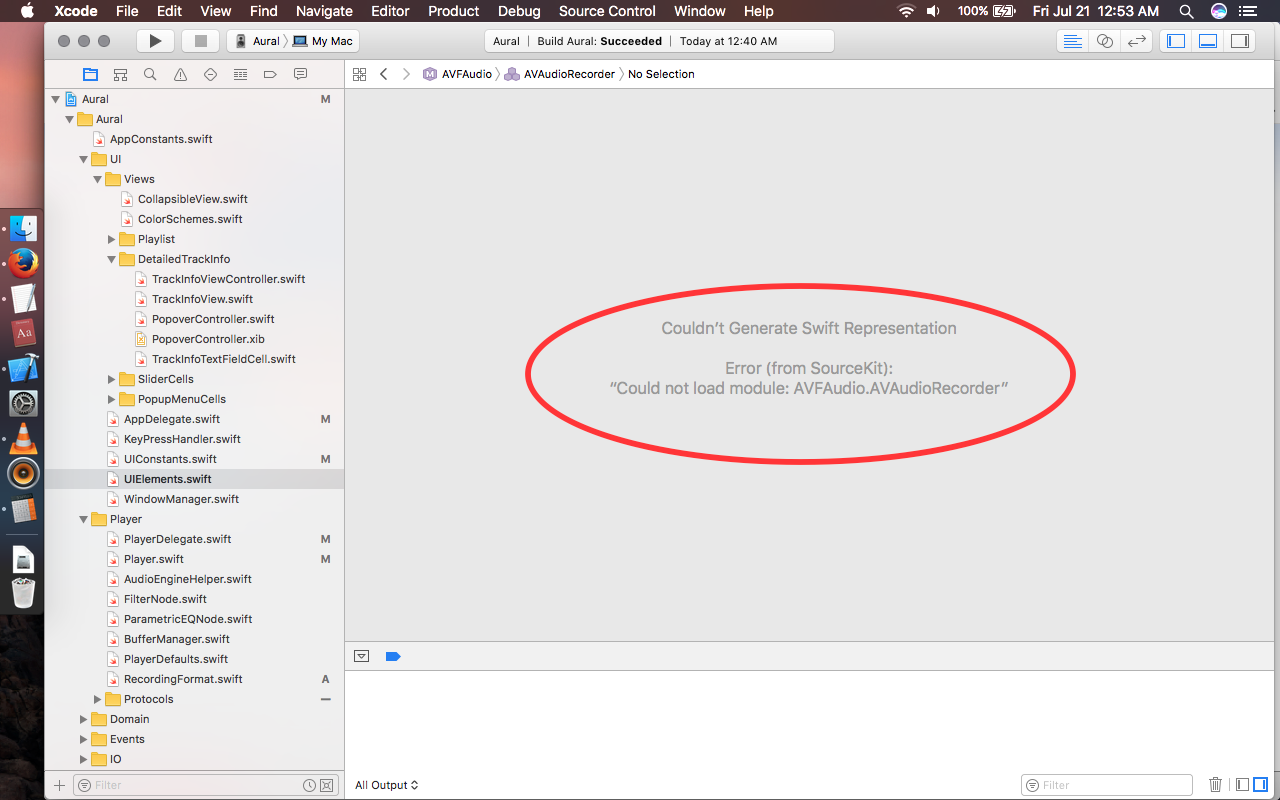This screenshot has height=800, width=1280.
Task: Open the Debug menu
Action: tap(519, 11)
